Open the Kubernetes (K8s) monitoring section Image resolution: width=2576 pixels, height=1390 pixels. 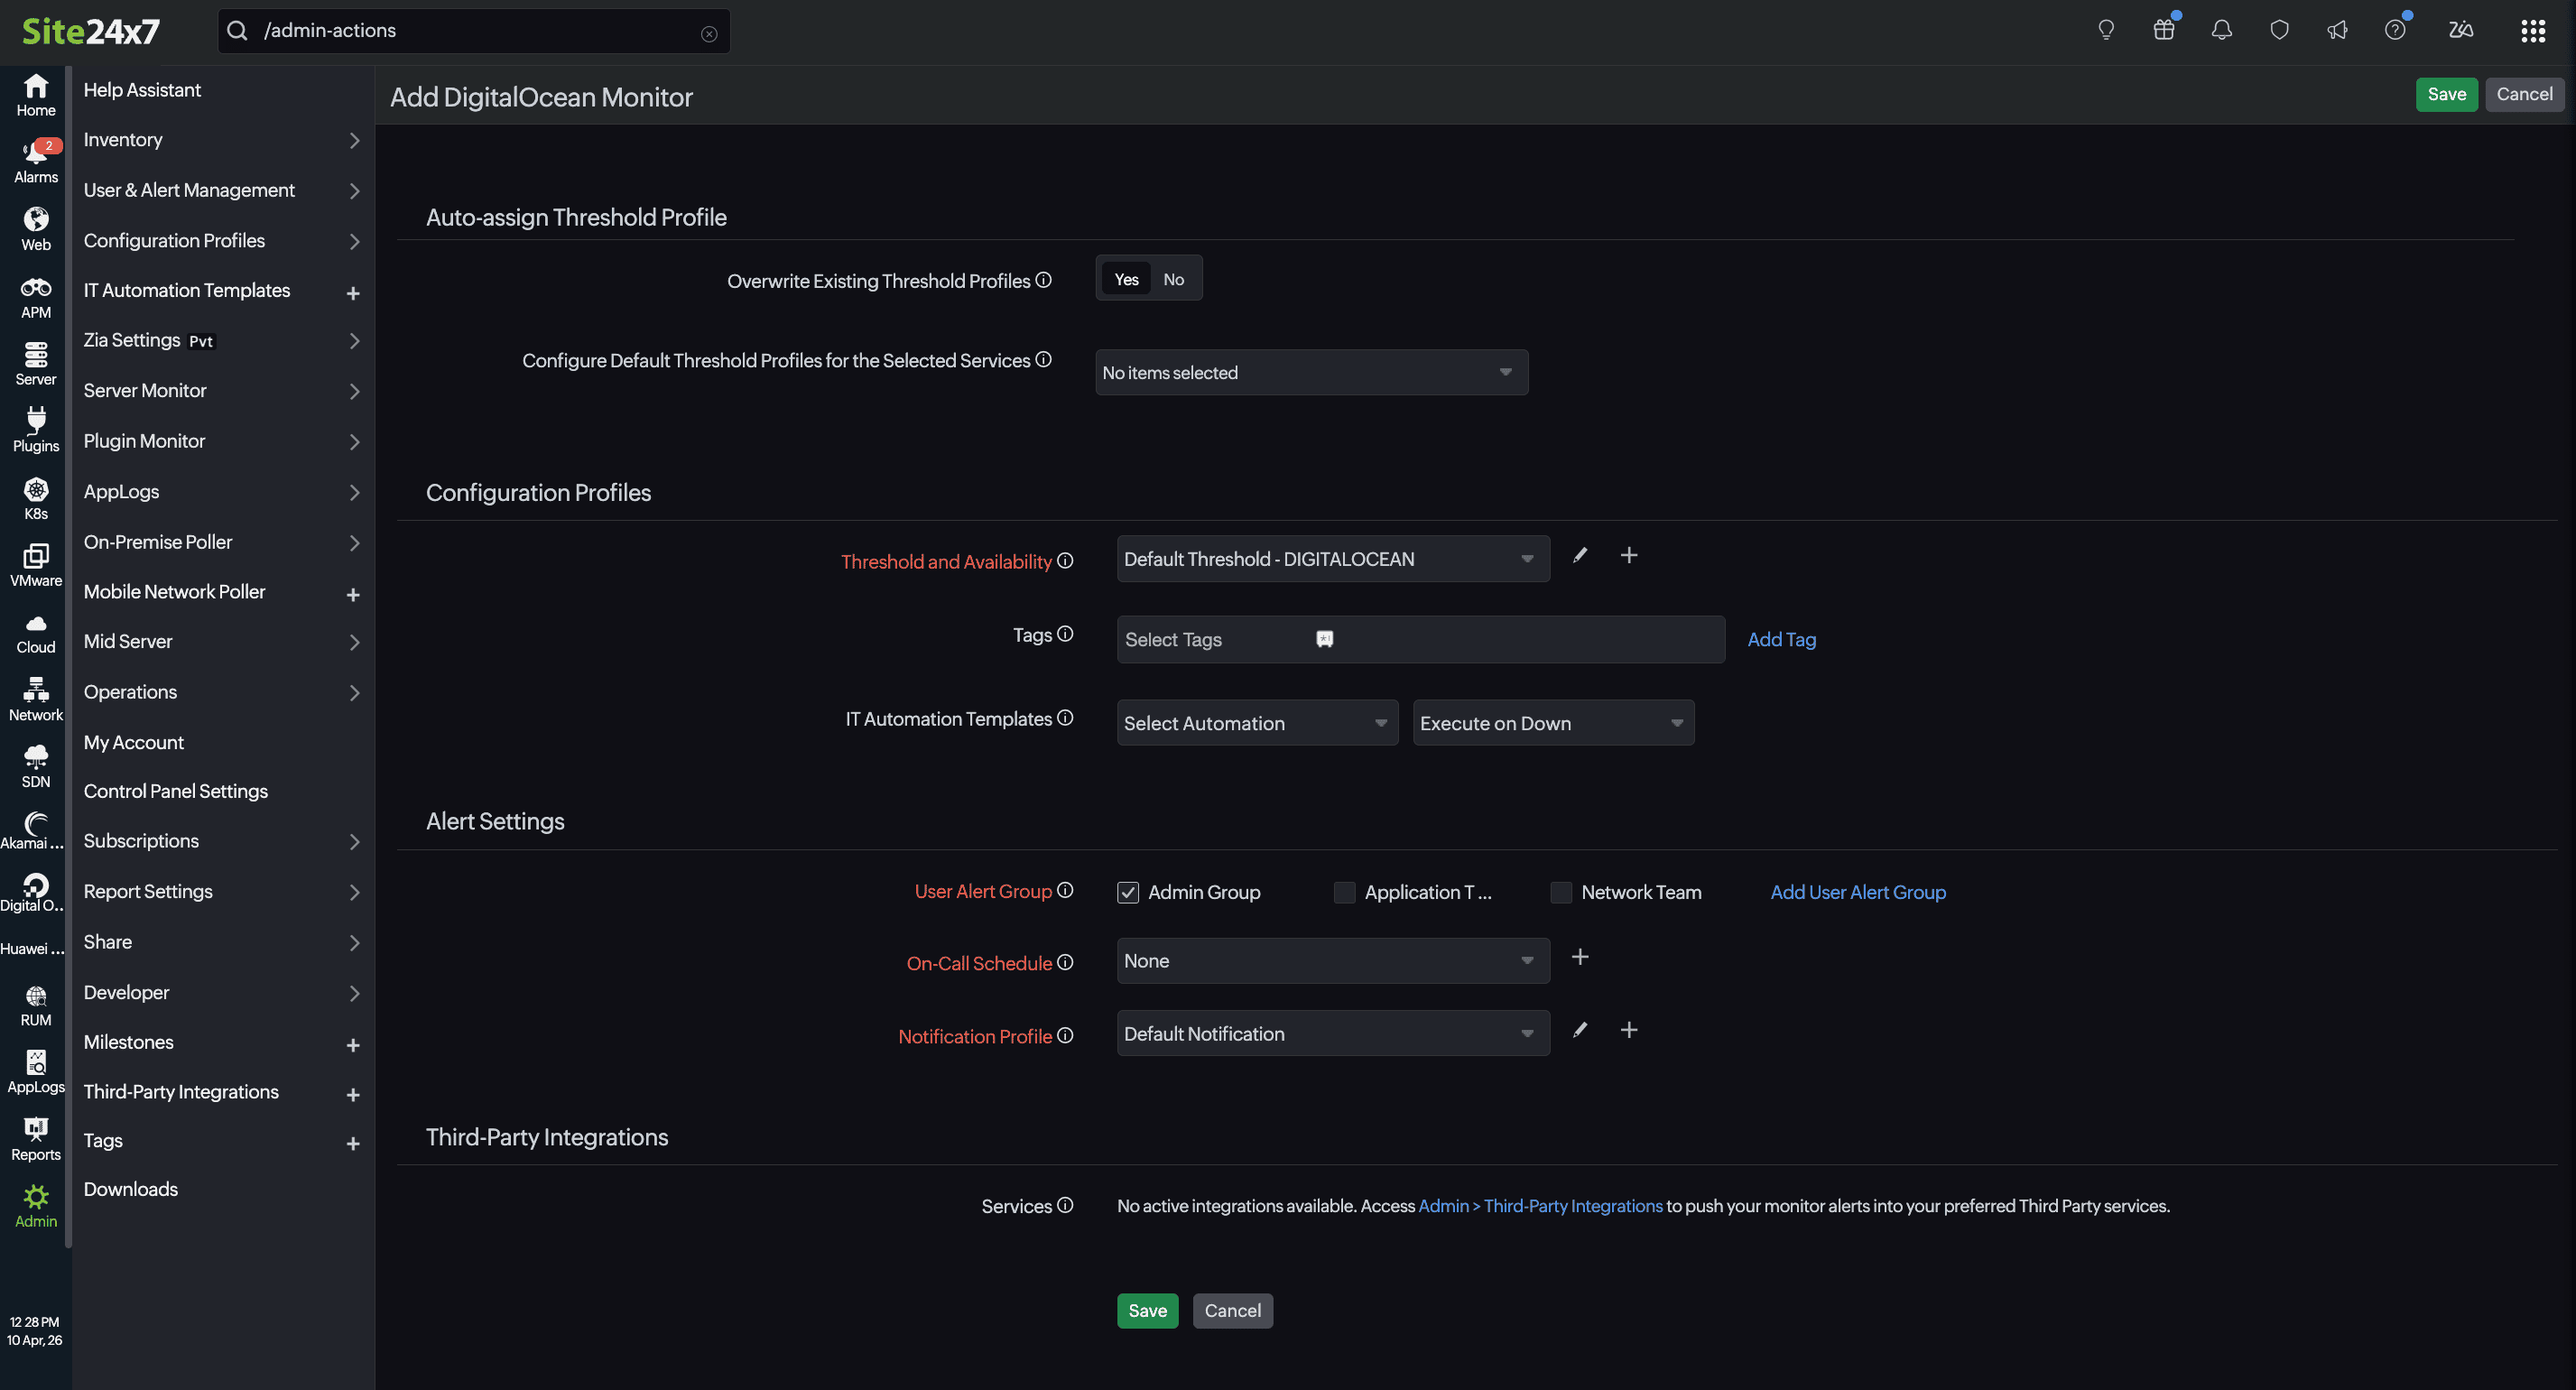tap(35, 498)
